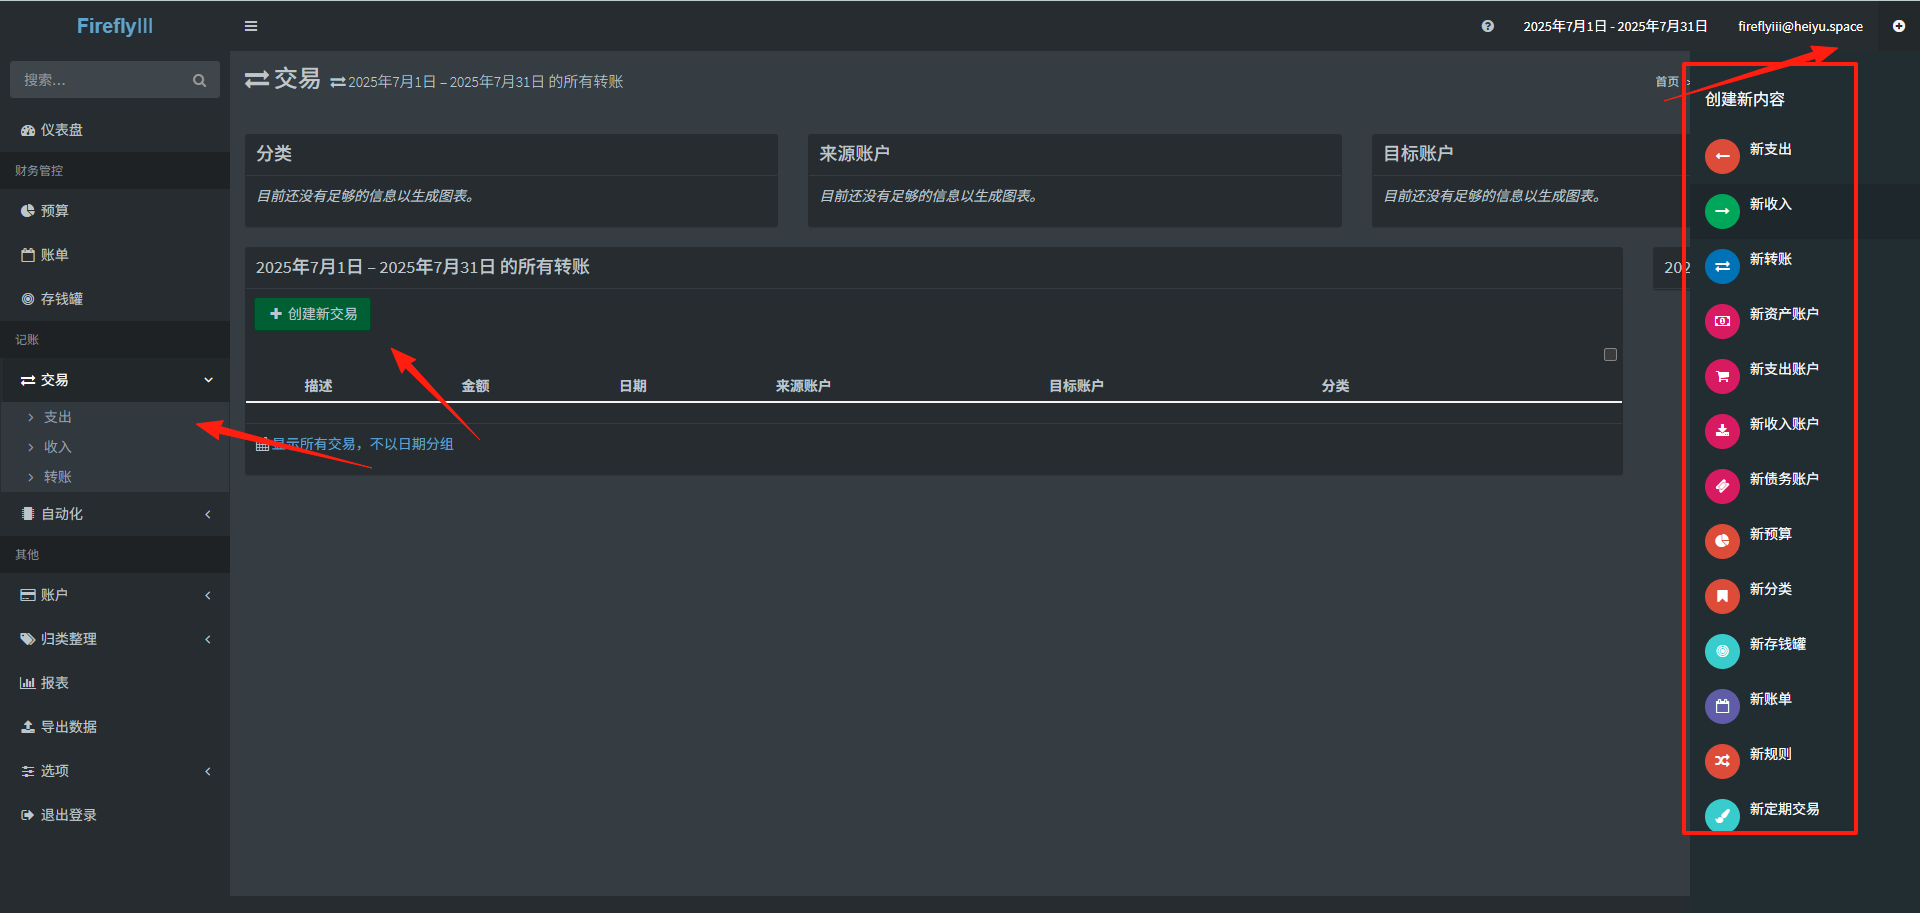This screenshot has width=1920, height=913.
Task: Click the 新规则 shuffle rule icon
Action: 1722,761
